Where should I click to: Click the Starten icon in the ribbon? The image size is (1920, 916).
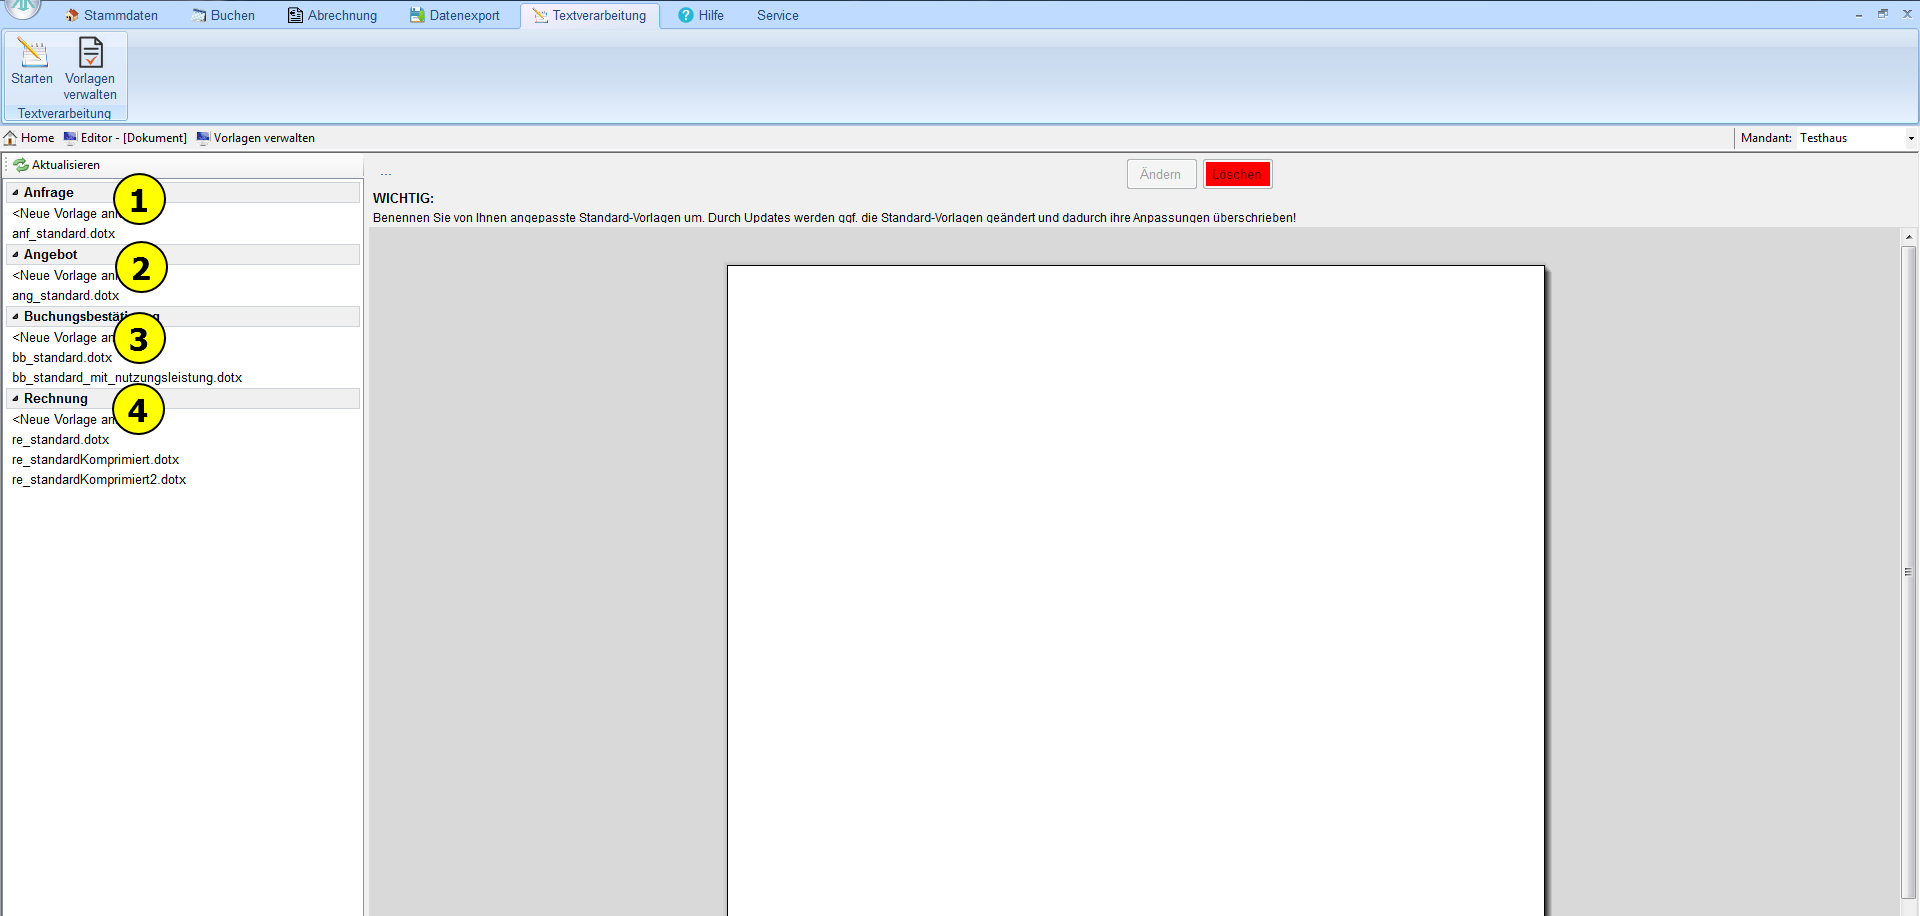pos(32,55)
